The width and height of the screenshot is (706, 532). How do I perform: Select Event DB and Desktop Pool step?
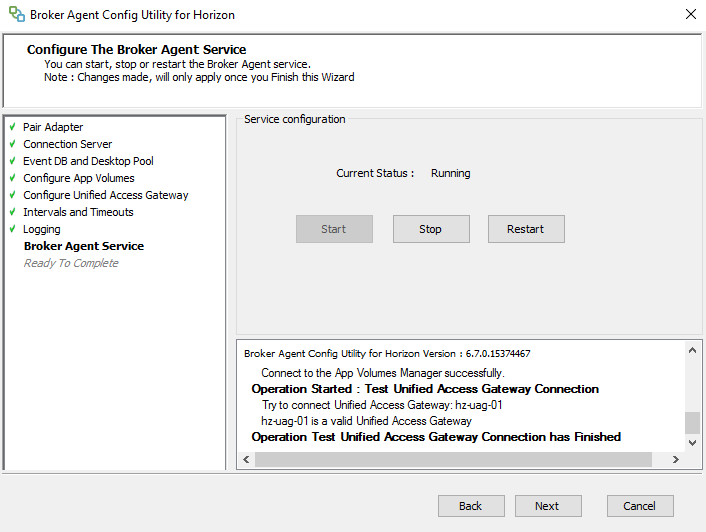click(88, 161)
